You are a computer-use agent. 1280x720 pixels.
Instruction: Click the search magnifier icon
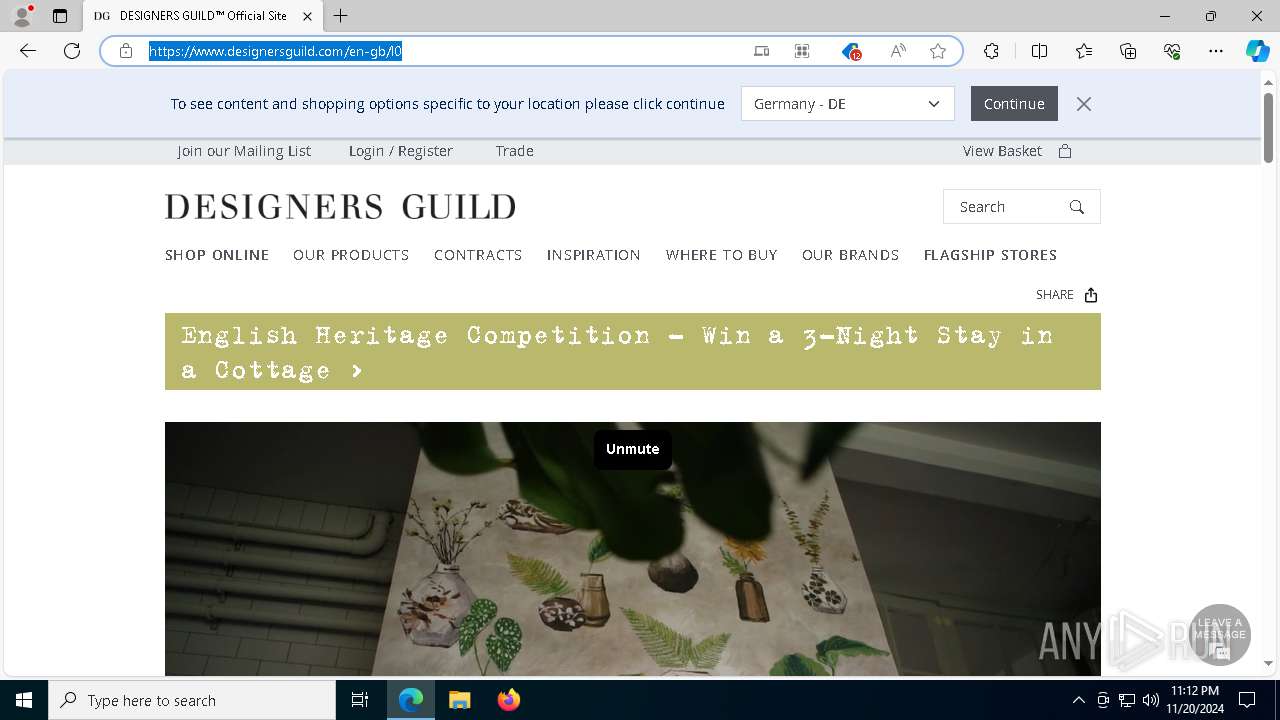click(1077, 207)
